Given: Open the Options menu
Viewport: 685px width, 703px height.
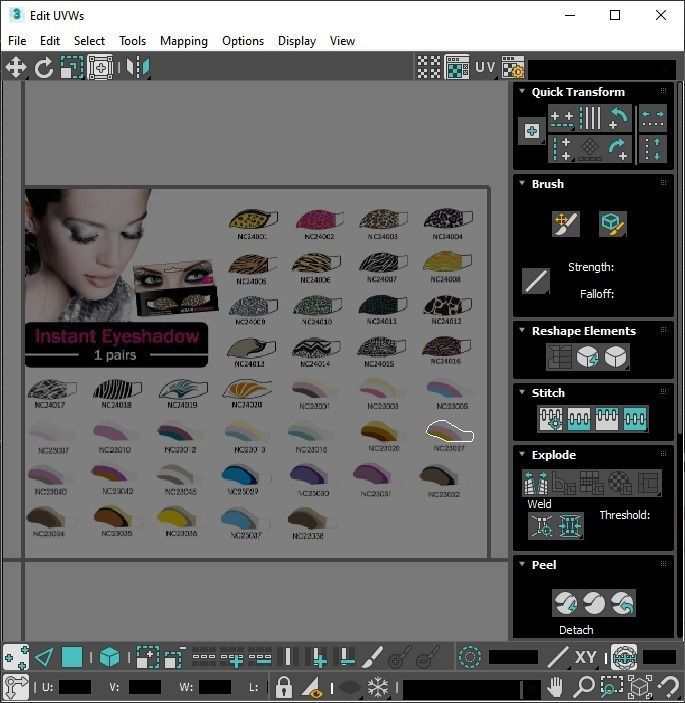Looking at the screenshot, I should tap(243, 41).
